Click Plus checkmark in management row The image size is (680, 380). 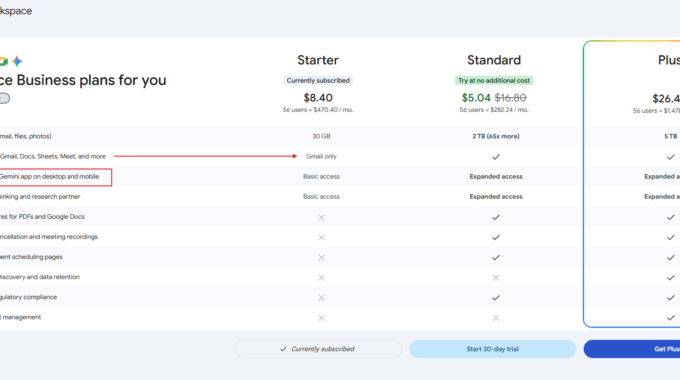click(x=670, y=318)
